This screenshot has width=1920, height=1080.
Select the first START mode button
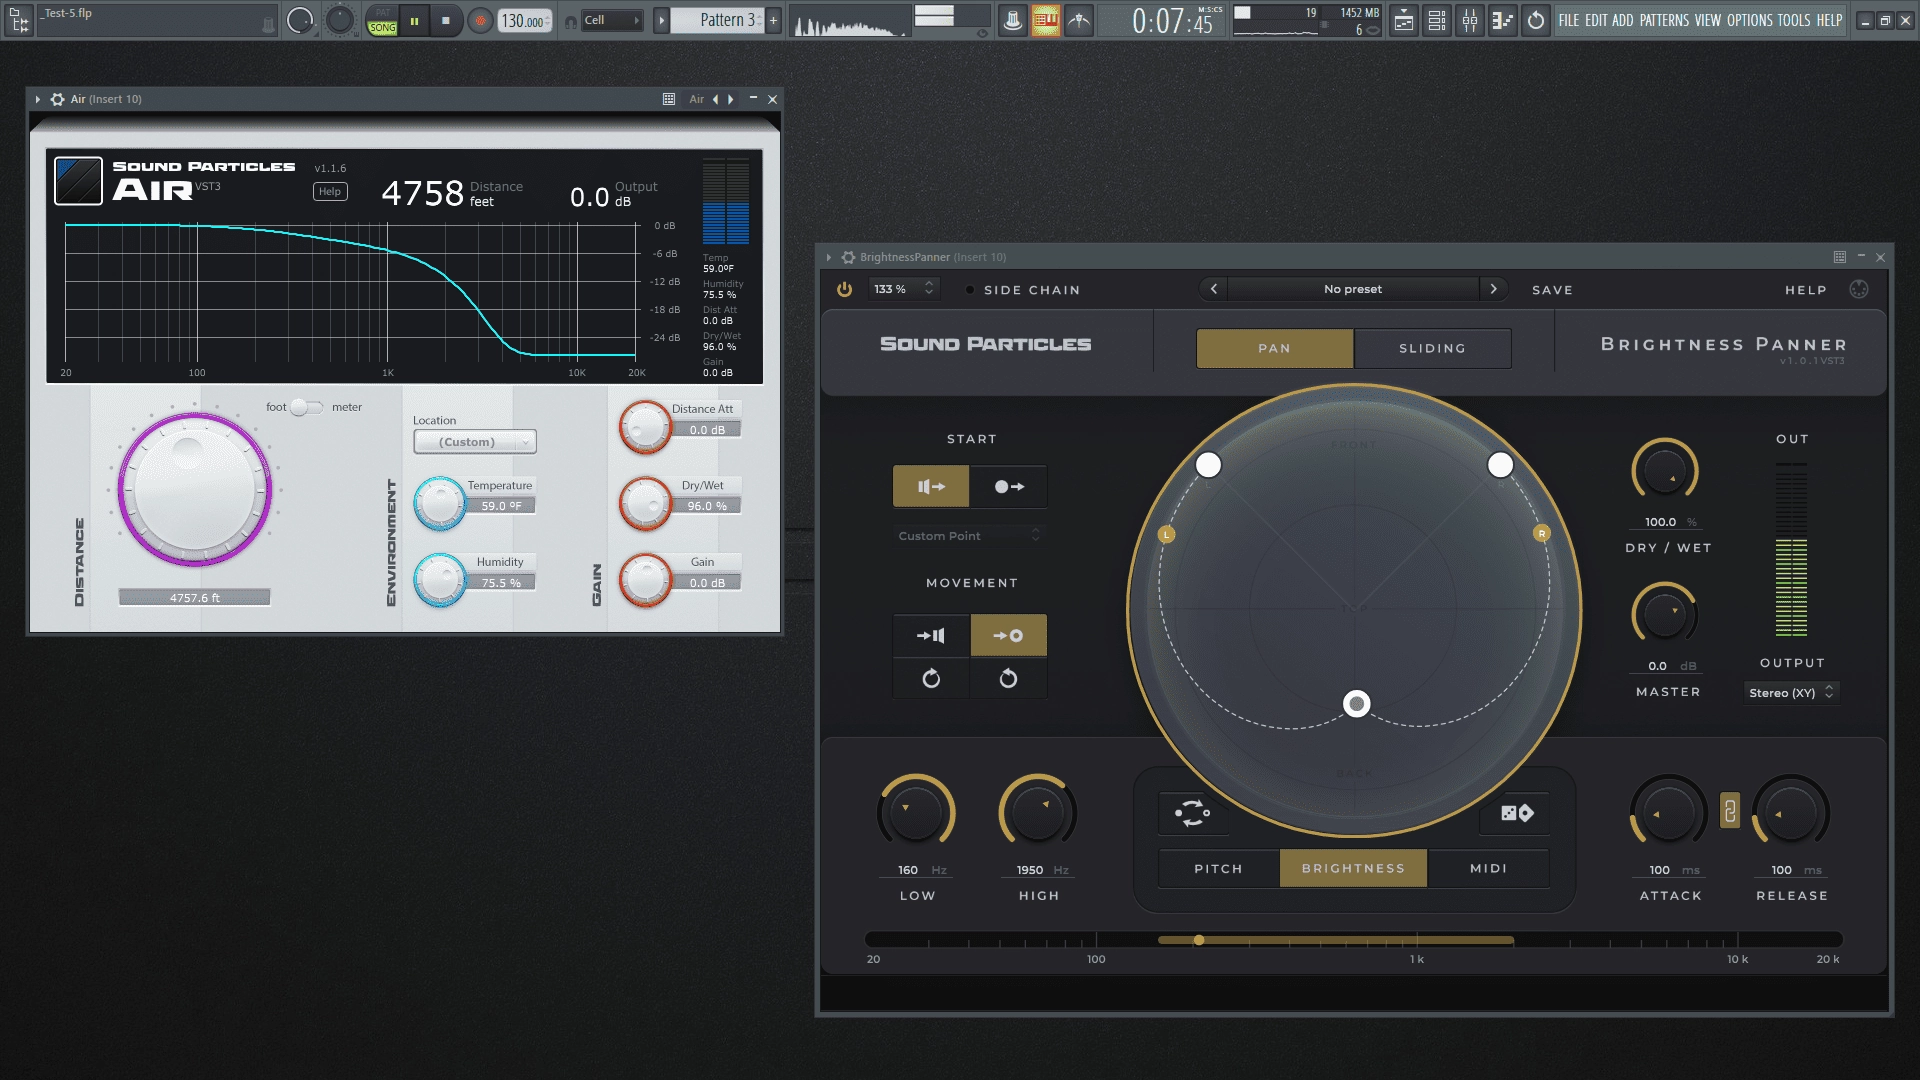coord(931,486)
